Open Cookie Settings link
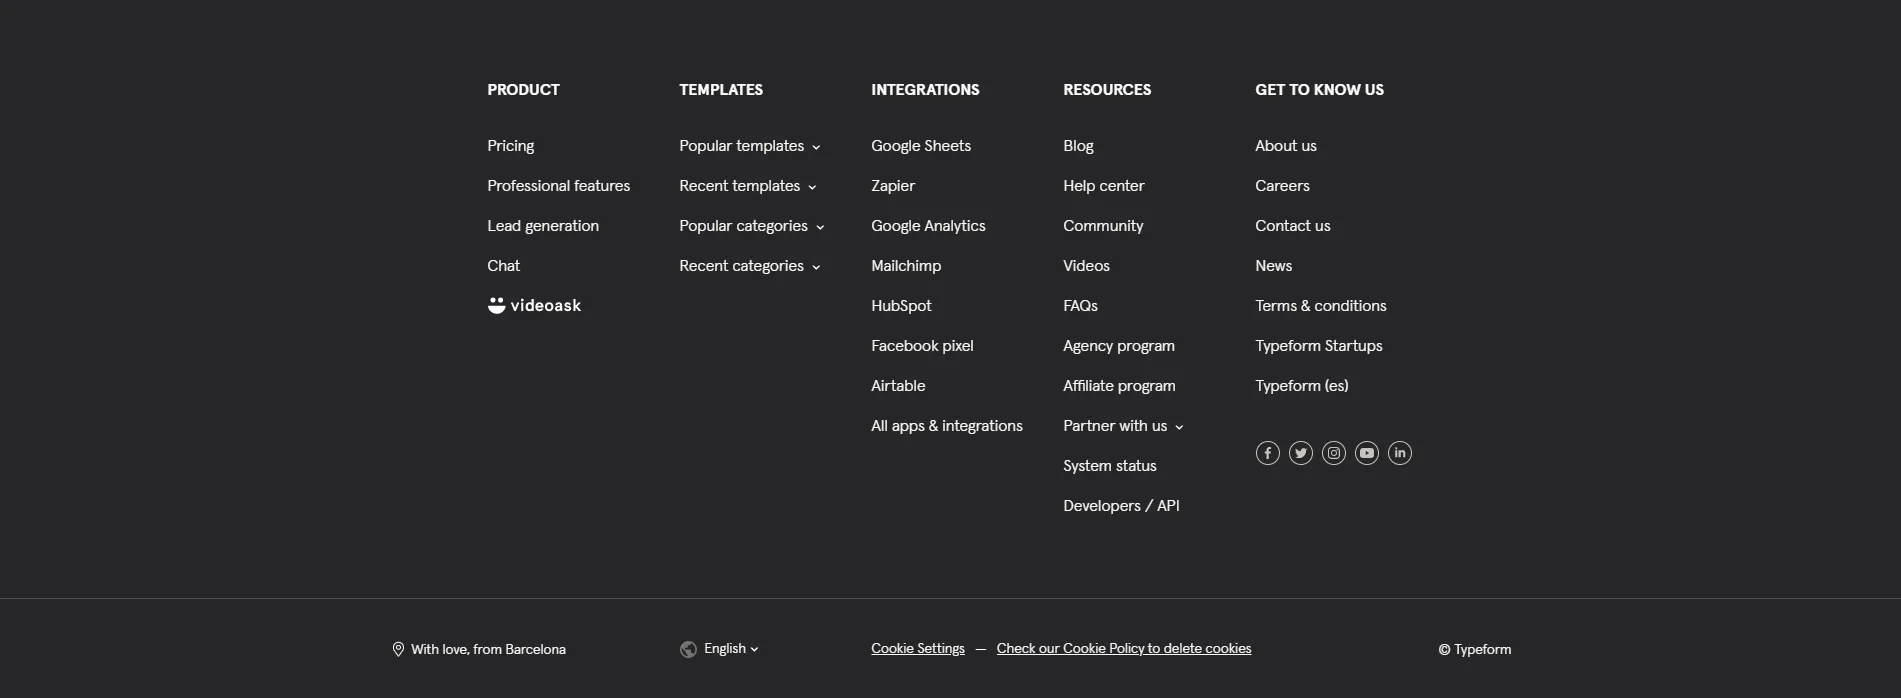This screenshot has height=698, width=1901. [x=918, y=649]
